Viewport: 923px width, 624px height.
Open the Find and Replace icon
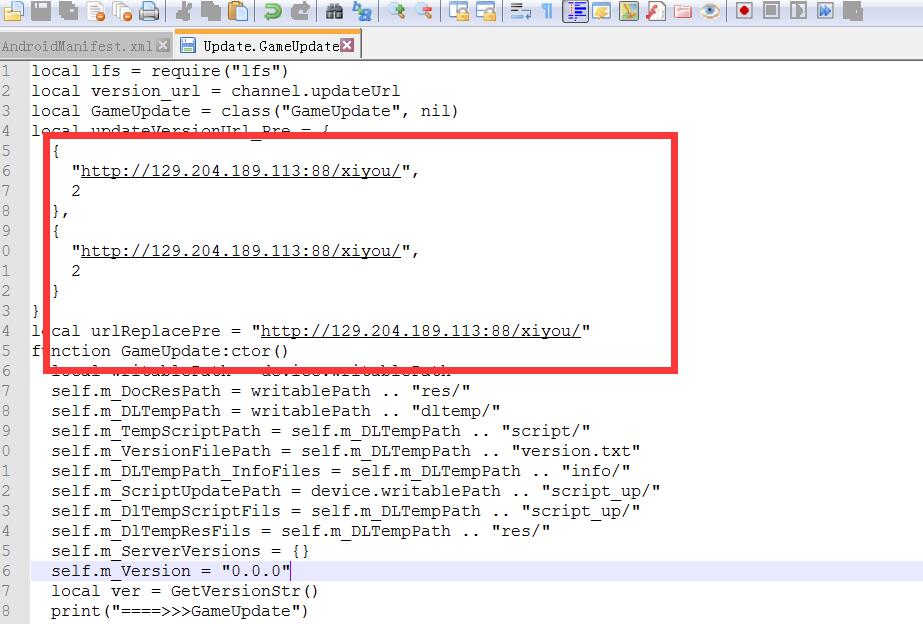(361, 11)
